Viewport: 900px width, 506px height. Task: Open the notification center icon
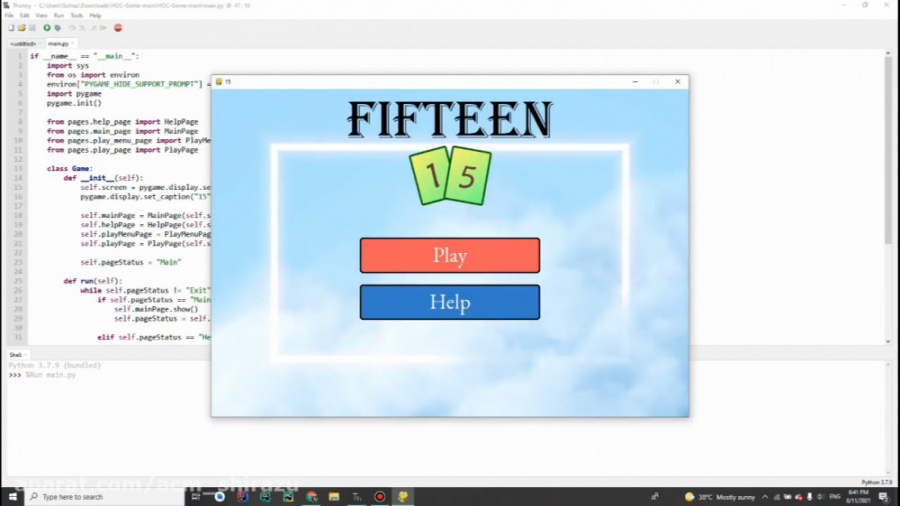pos(884,497)
